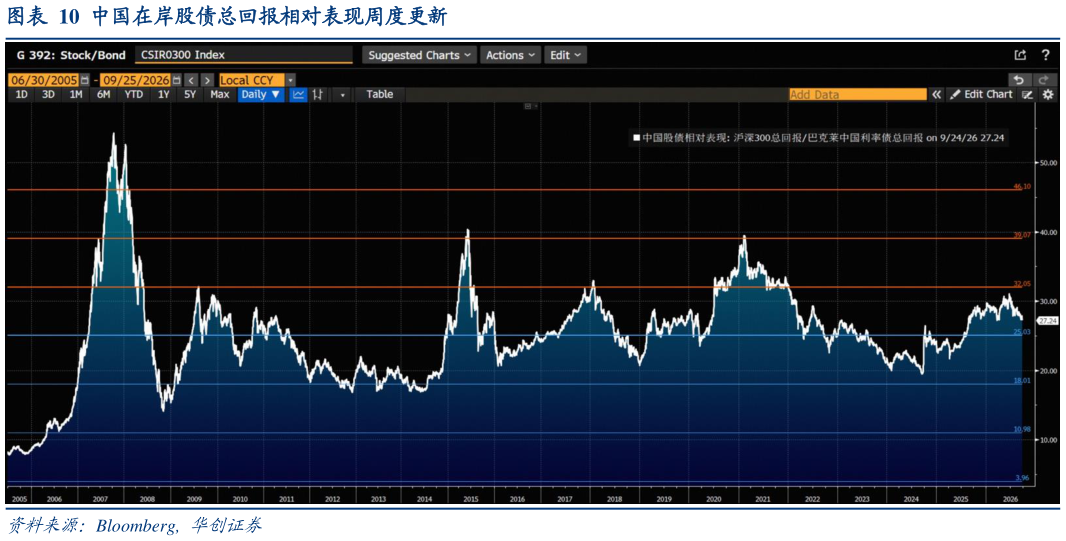
Task: Undo the last chart change
Action: [1019, 80]
